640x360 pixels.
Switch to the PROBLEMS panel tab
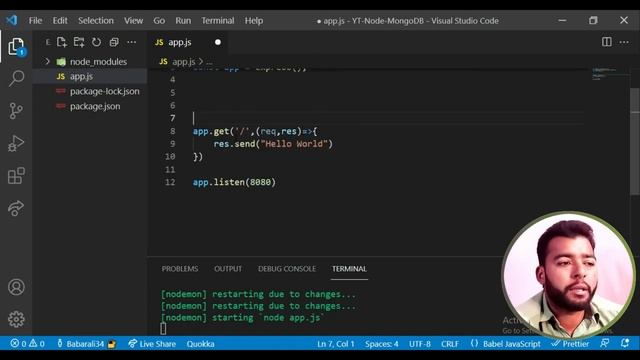(180, 269)
